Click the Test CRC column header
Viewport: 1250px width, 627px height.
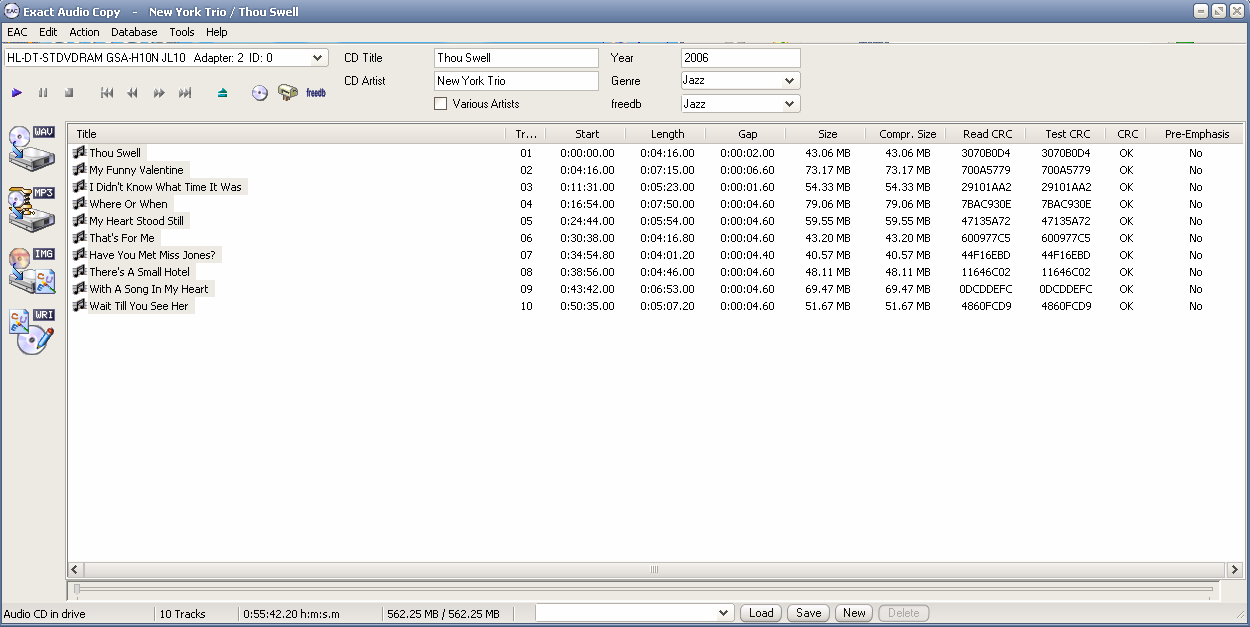click(x=1067, y=134)
